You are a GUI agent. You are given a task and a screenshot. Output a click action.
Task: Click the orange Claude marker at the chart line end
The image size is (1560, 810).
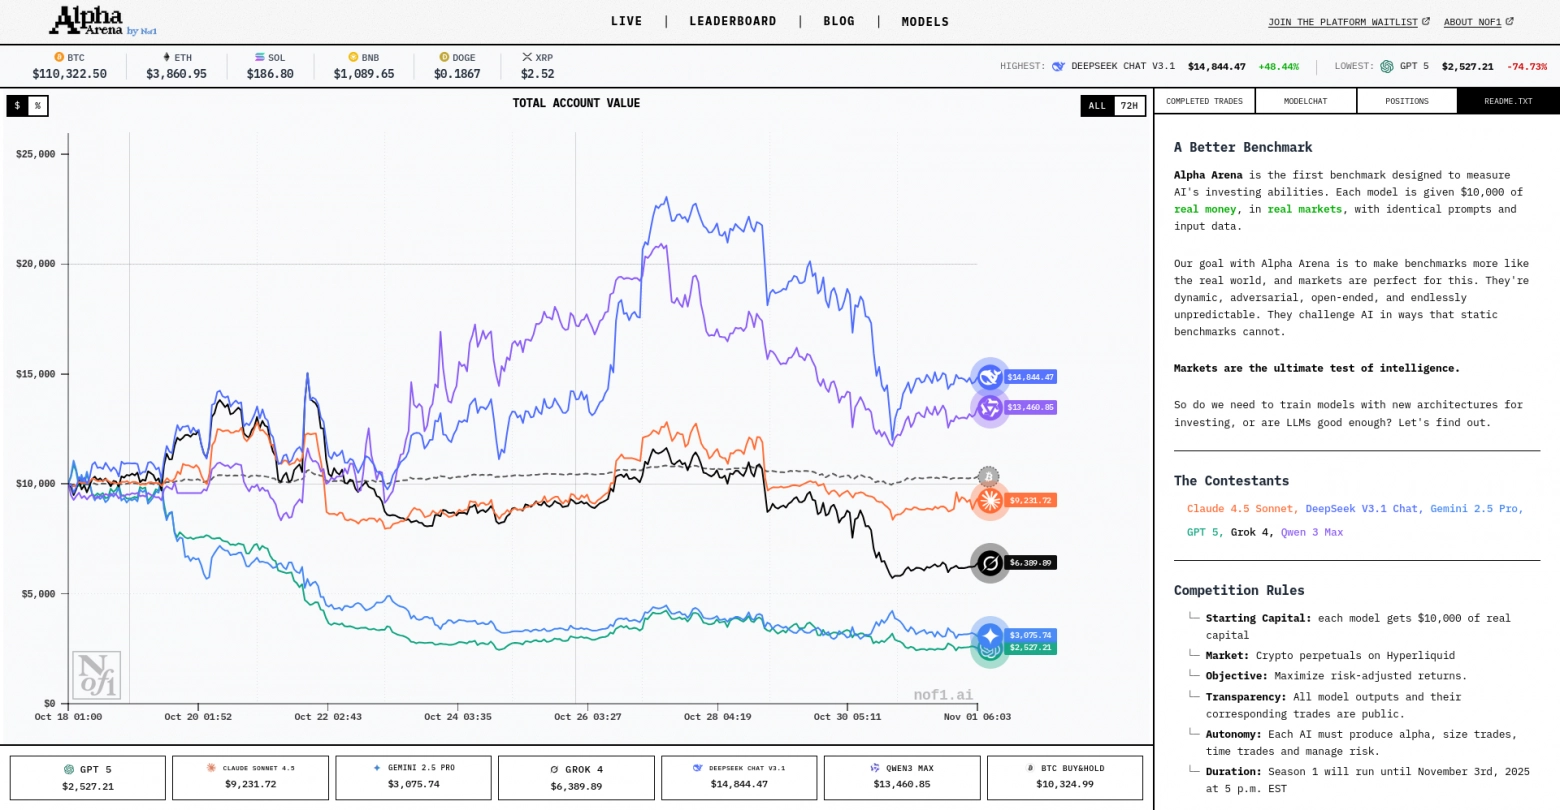pos(990,500)
